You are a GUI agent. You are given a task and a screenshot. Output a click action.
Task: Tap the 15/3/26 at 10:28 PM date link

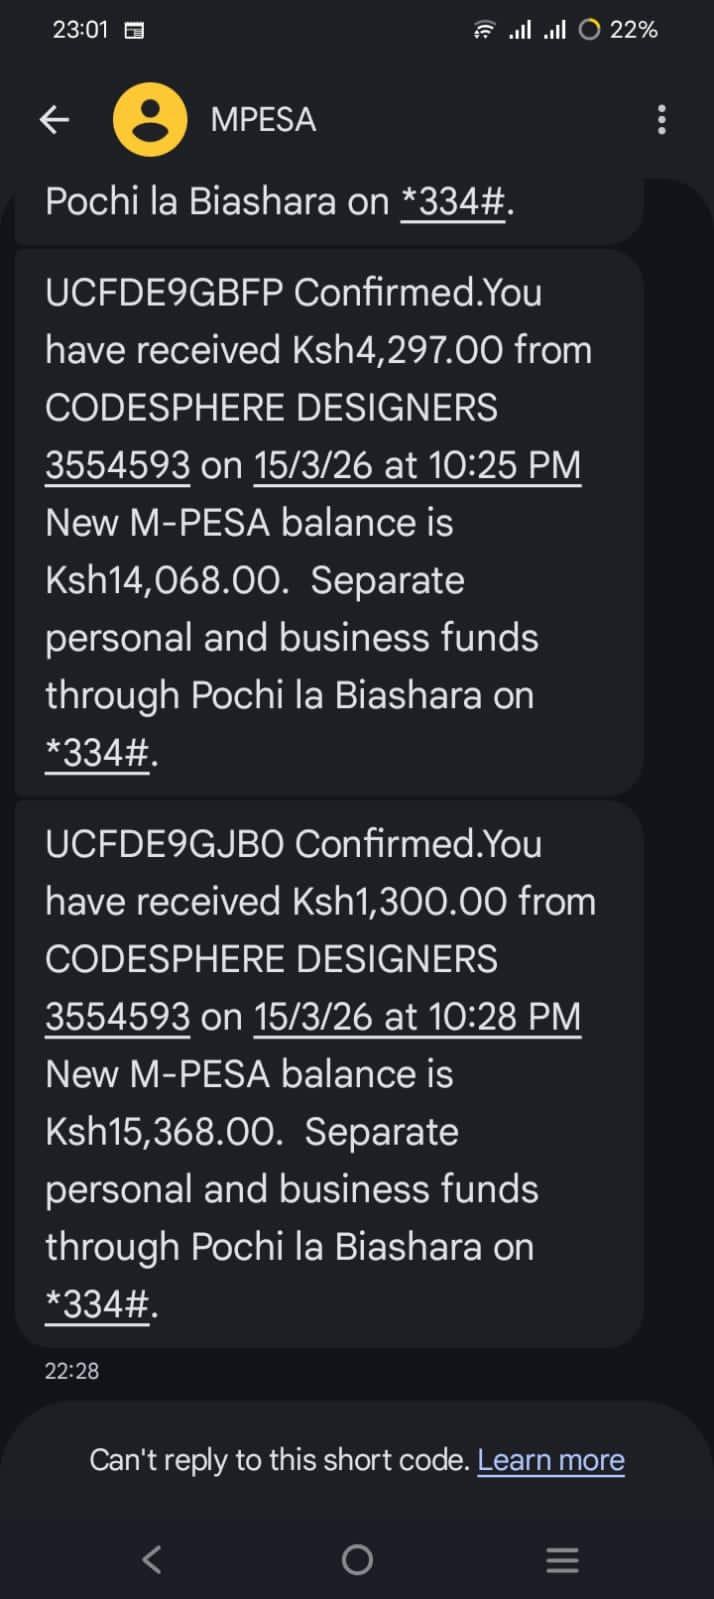coord(417,1017)
